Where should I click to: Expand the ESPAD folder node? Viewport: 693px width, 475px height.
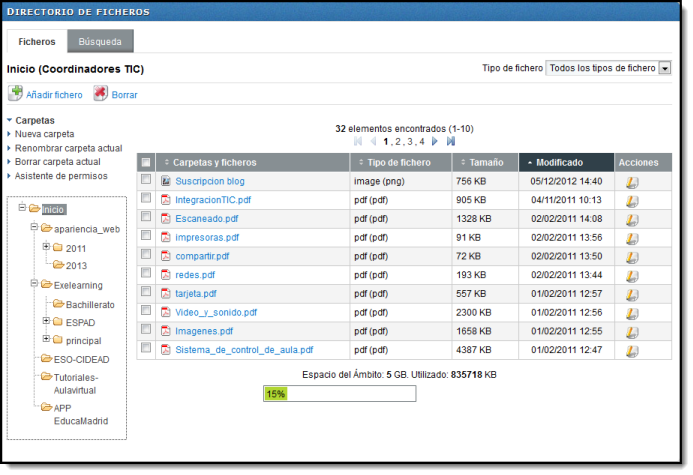coord(46,322)
